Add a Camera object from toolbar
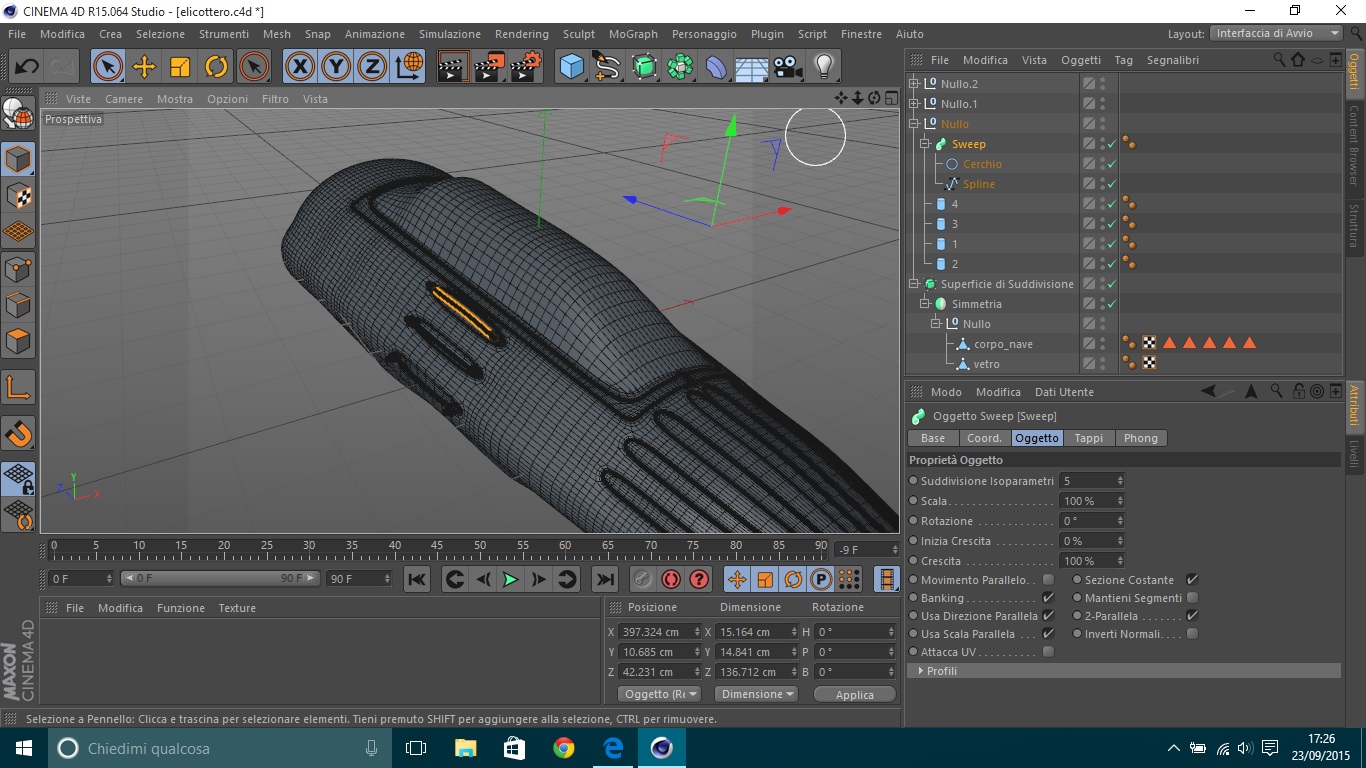The image size is (1366, 768). 789,67
